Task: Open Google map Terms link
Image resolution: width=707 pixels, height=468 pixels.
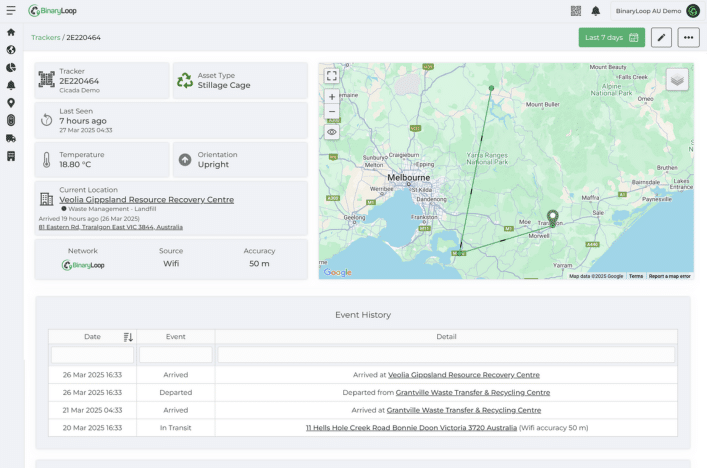Action: 636,276
